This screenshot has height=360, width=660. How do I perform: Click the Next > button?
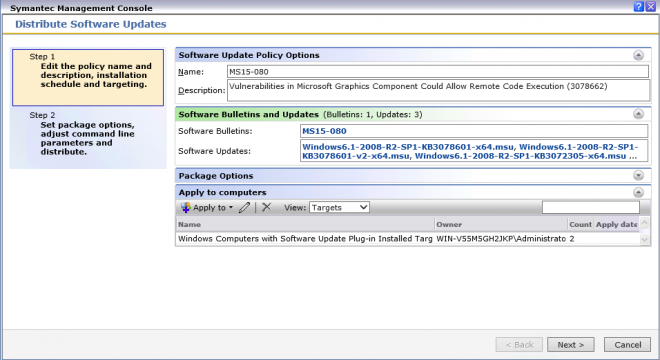tap(571, 345)
